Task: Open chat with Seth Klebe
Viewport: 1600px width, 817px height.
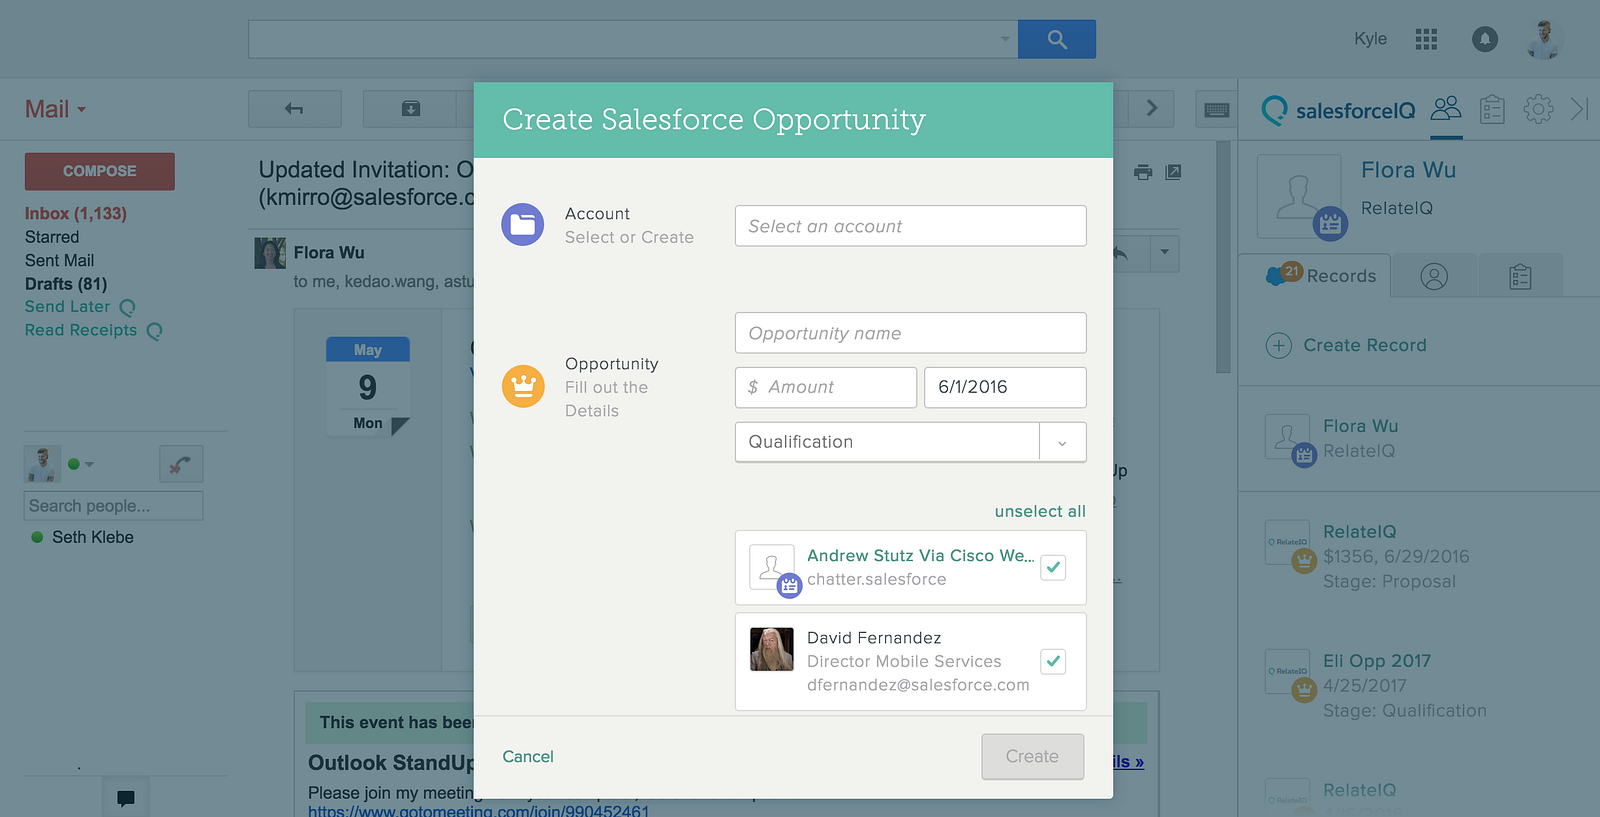Action: tap(92, 537)
